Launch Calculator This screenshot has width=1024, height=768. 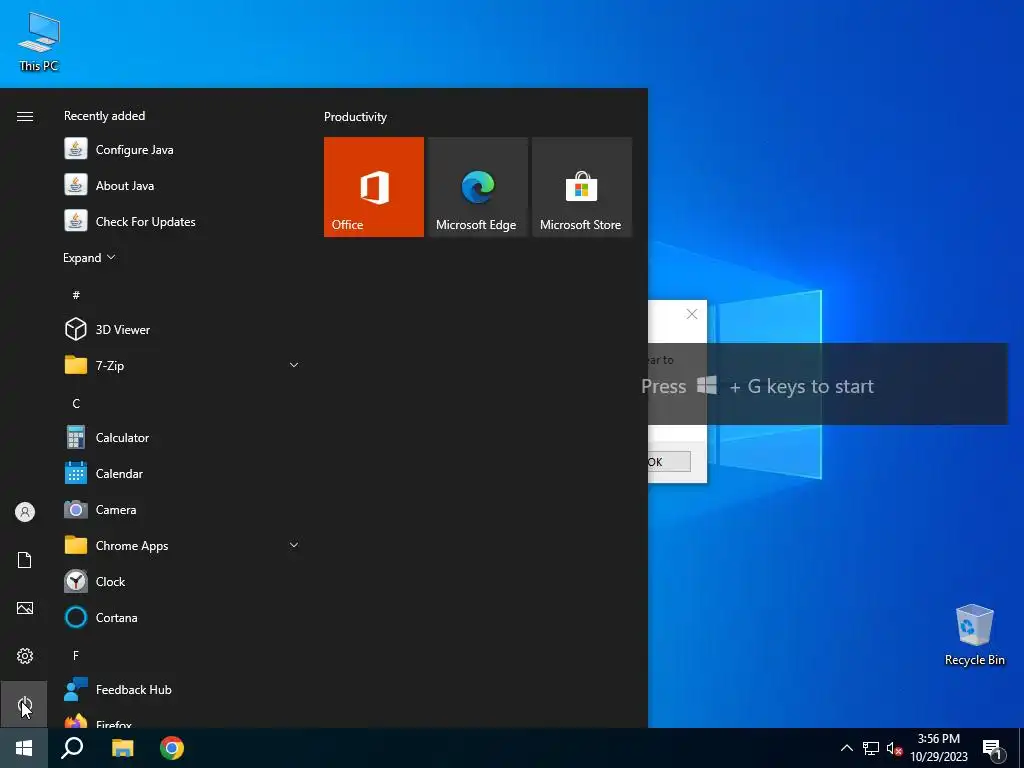point(183,438)
